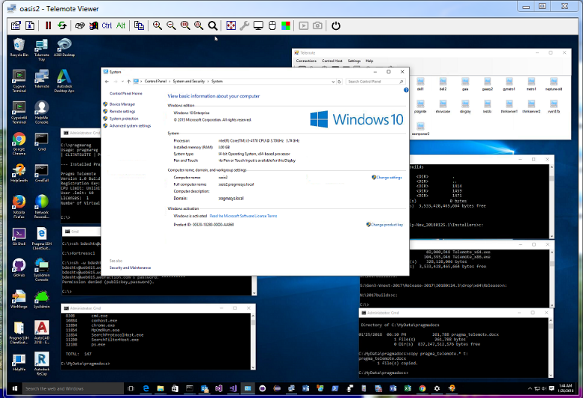Expand the address bar dropdown in System window

(x=333, y=81)
